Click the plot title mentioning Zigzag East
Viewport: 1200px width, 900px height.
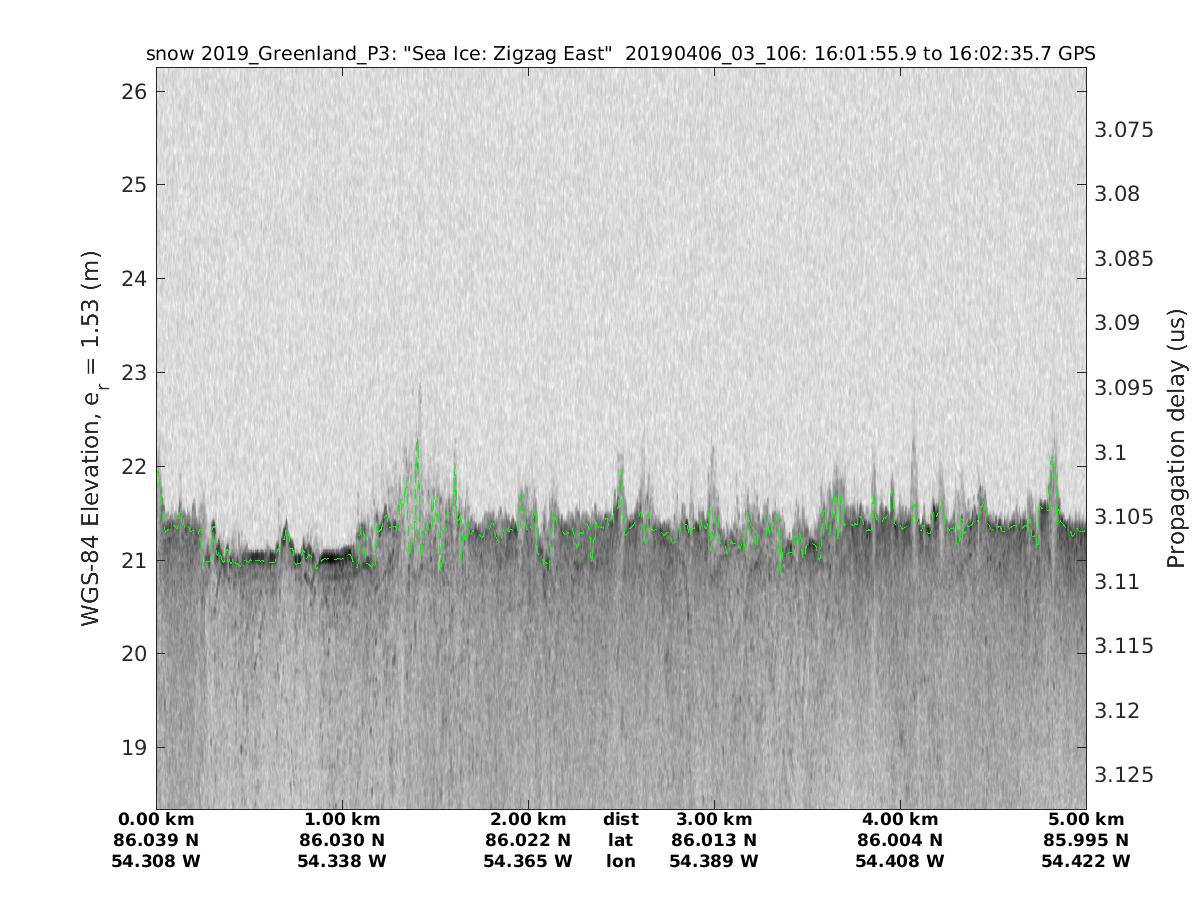click(x=621, y=54)
